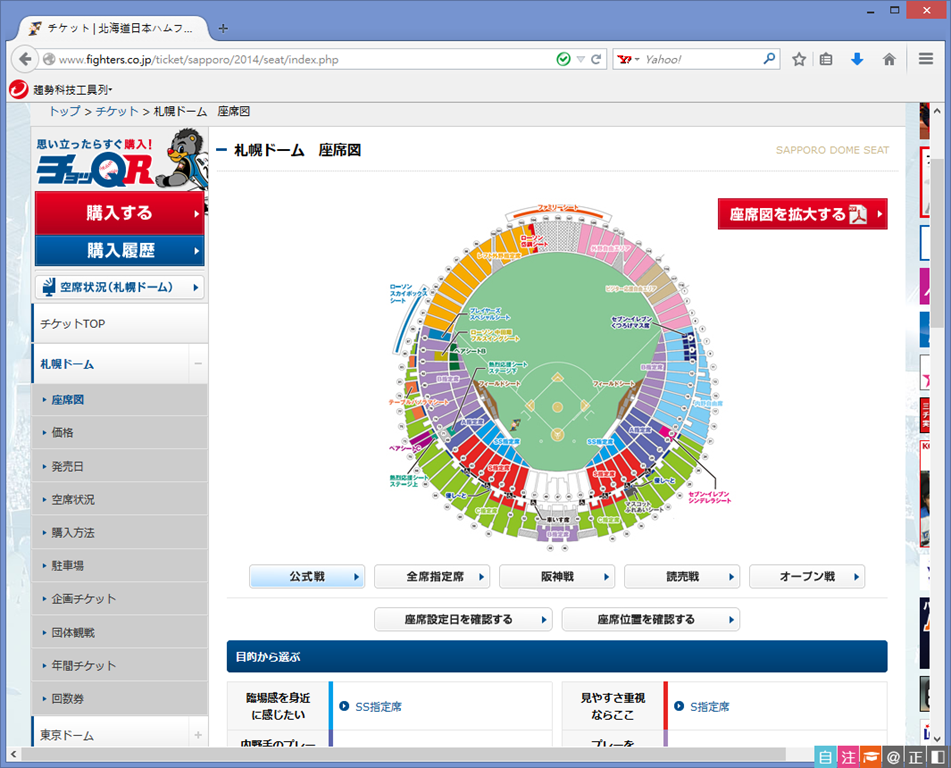Click the orange IME graduation-cap icon
The width and height of the screenshot is (951, 768).
[x=870, y=756]
